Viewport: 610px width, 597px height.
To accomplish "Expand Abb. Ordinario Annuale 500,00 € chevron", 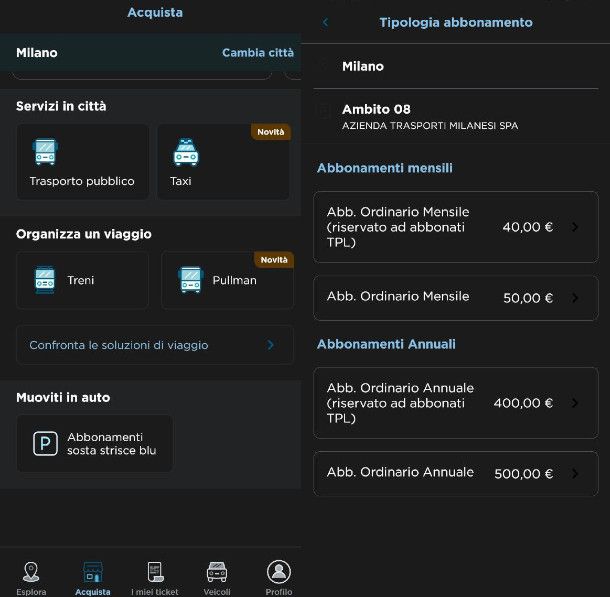I will coord(575,474).
